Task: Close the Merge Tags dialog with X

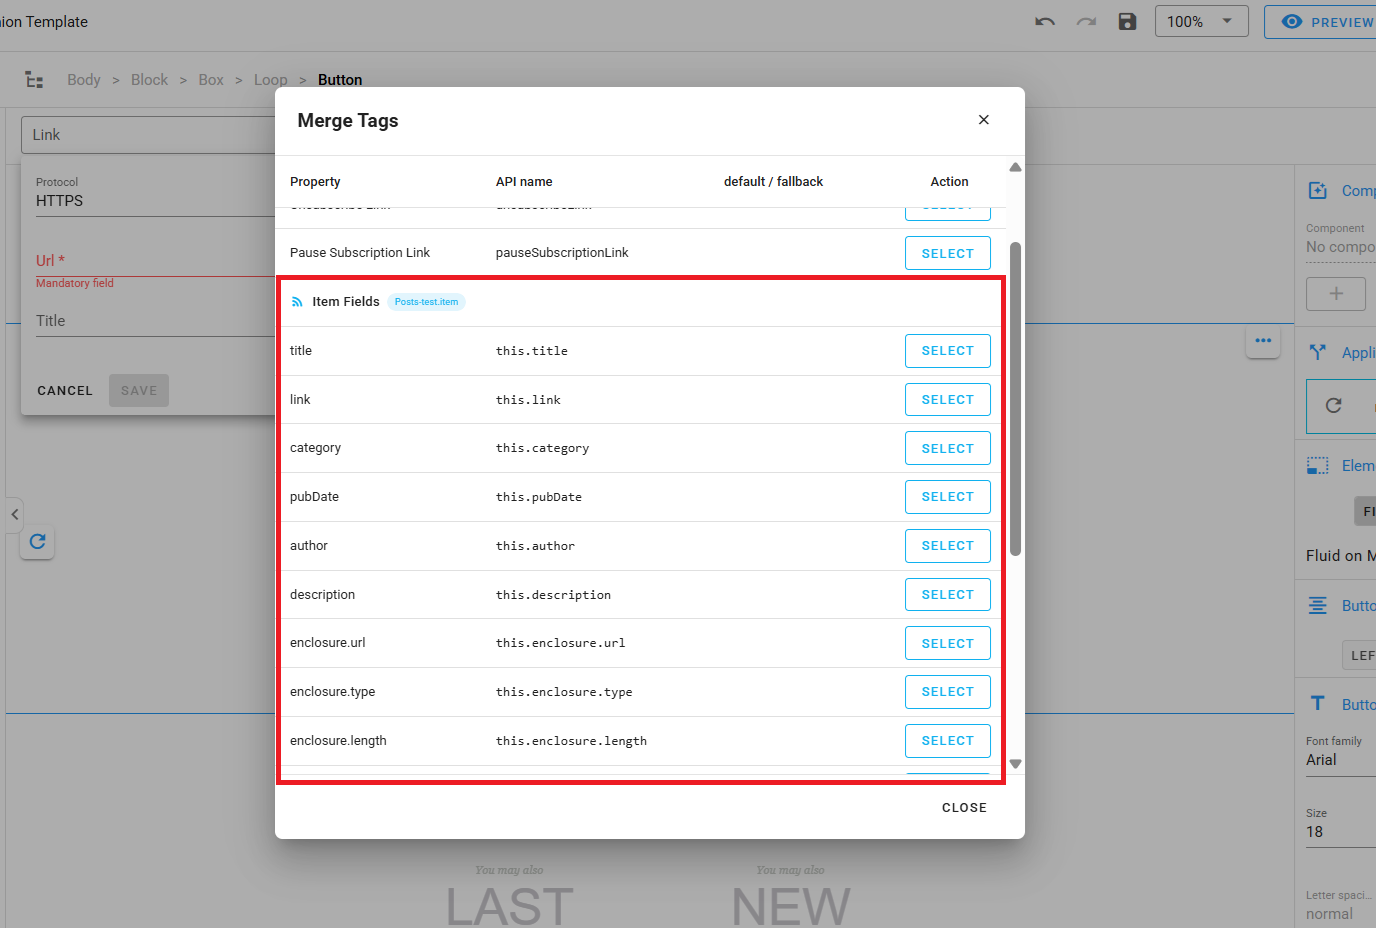Action: click(x=984, y=120)
